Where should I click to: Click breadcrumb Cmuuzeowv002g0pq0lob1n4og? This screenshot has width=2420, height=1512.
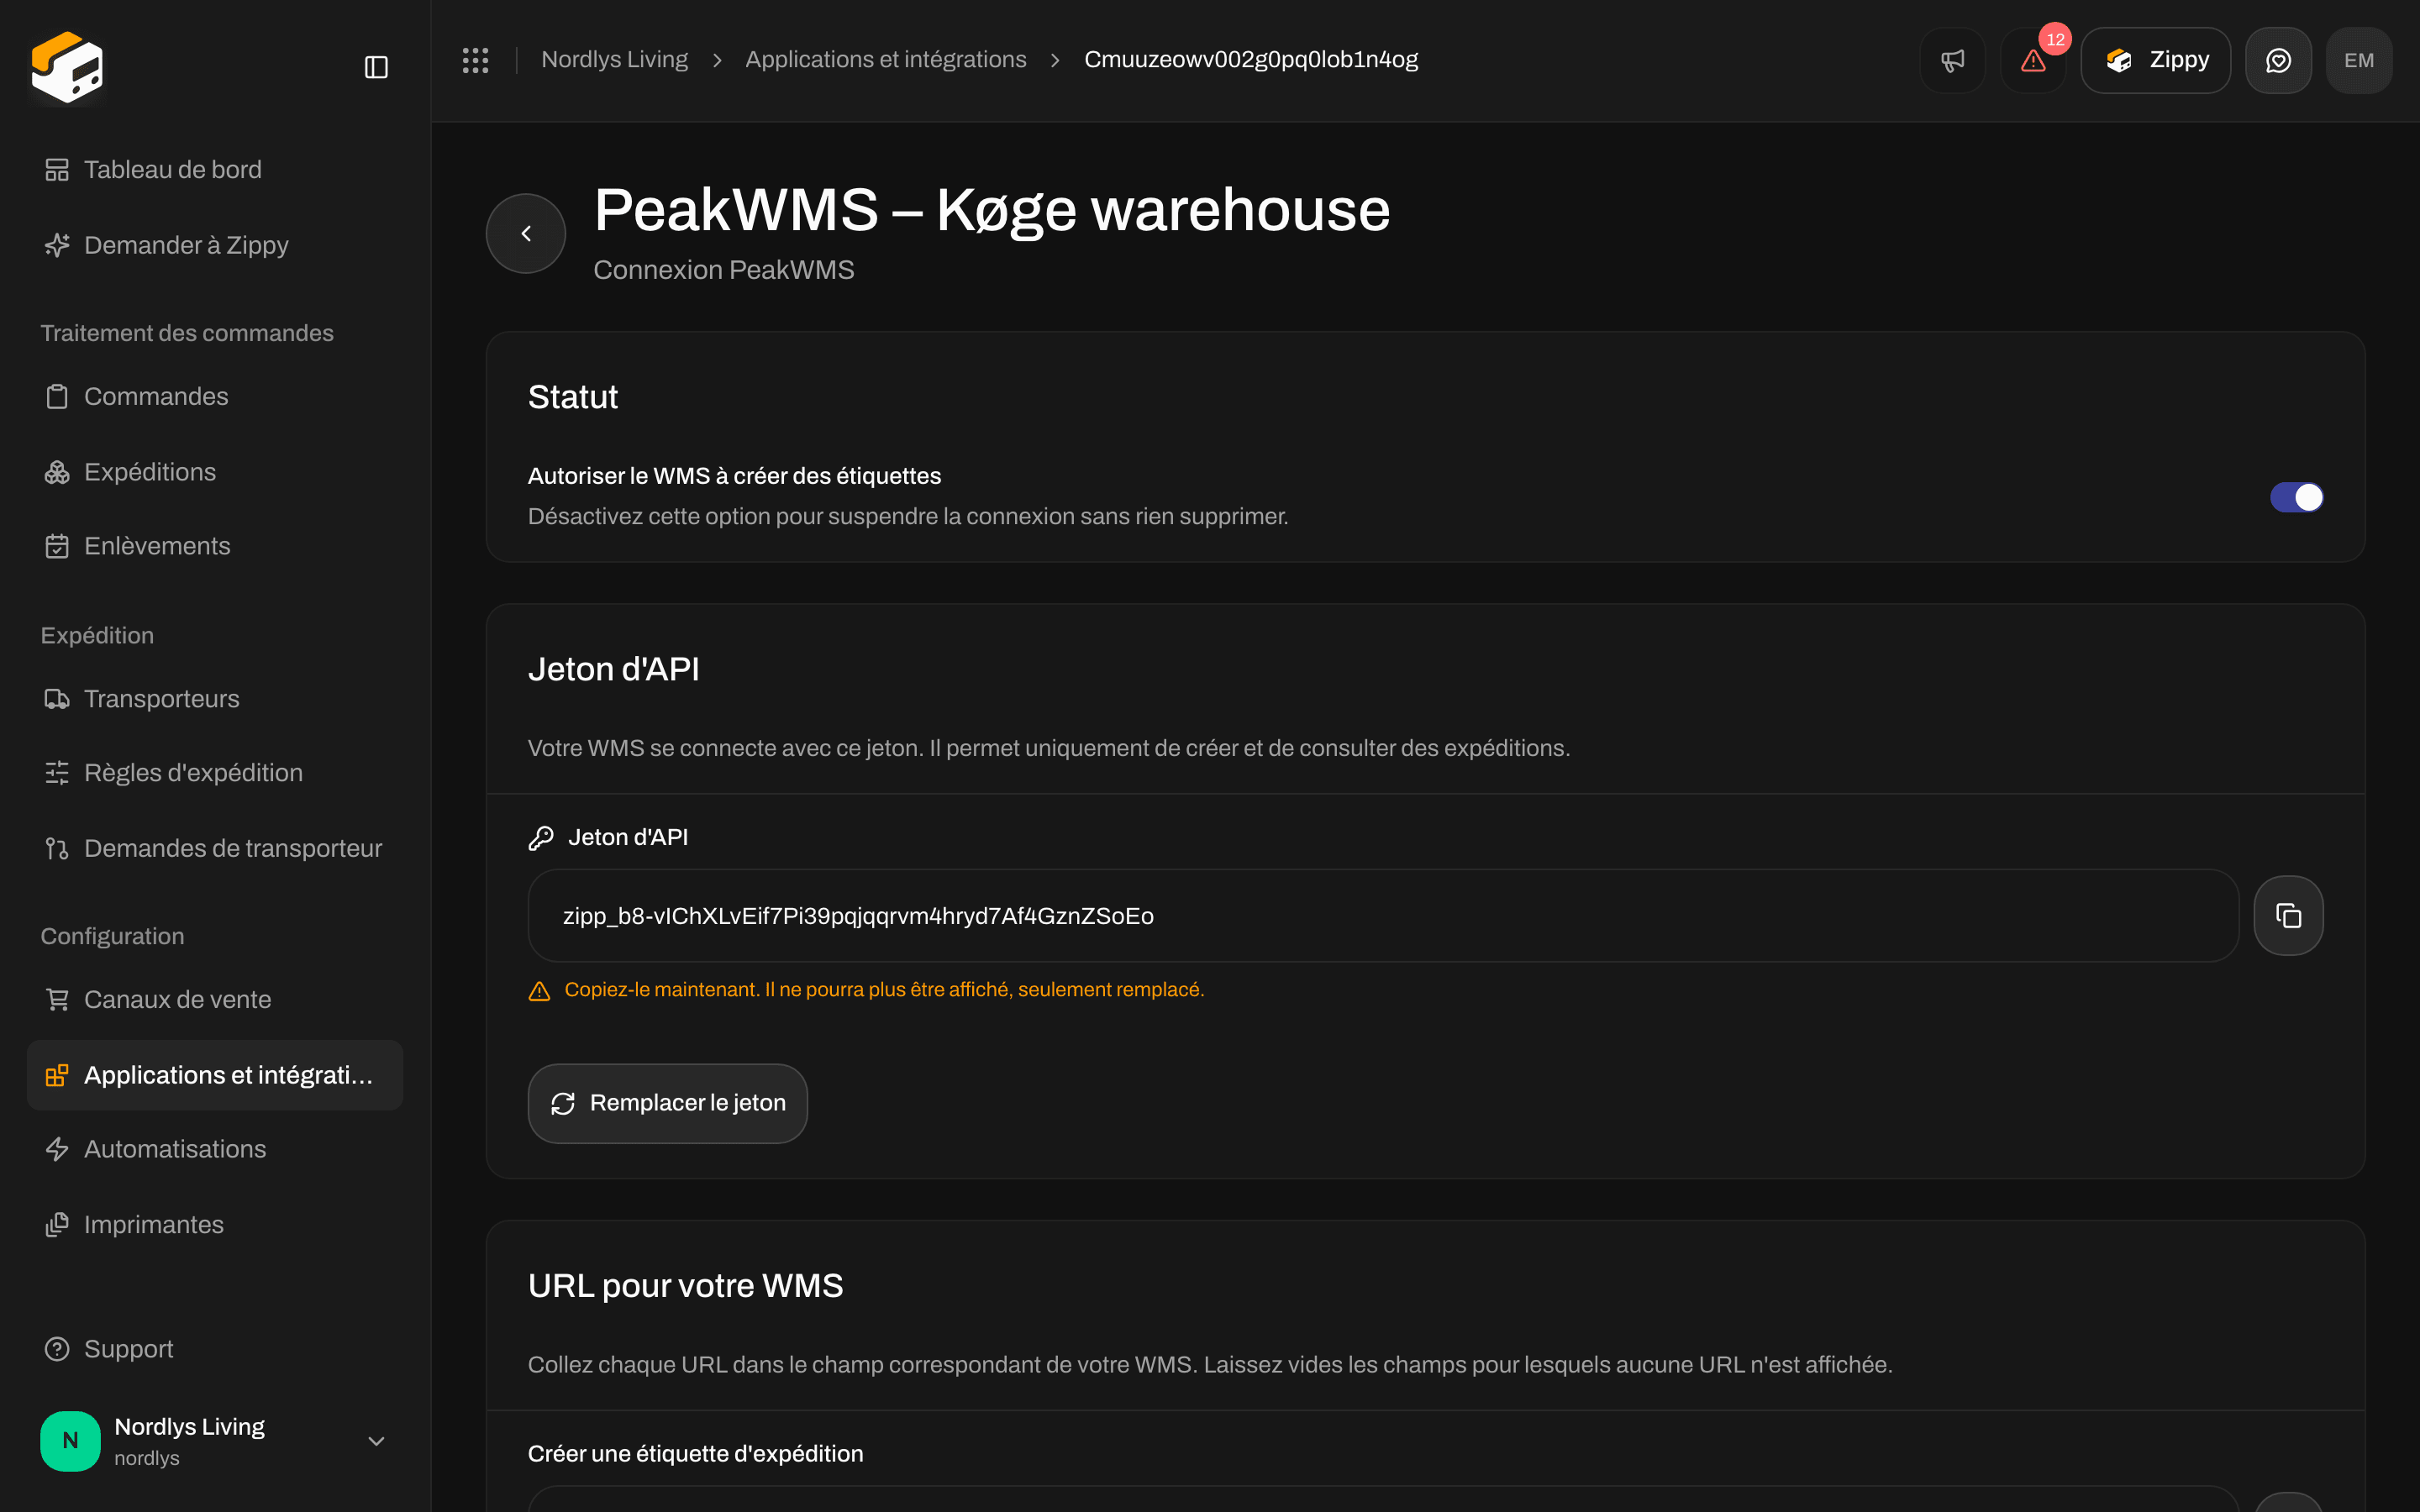coord(1250,60)
